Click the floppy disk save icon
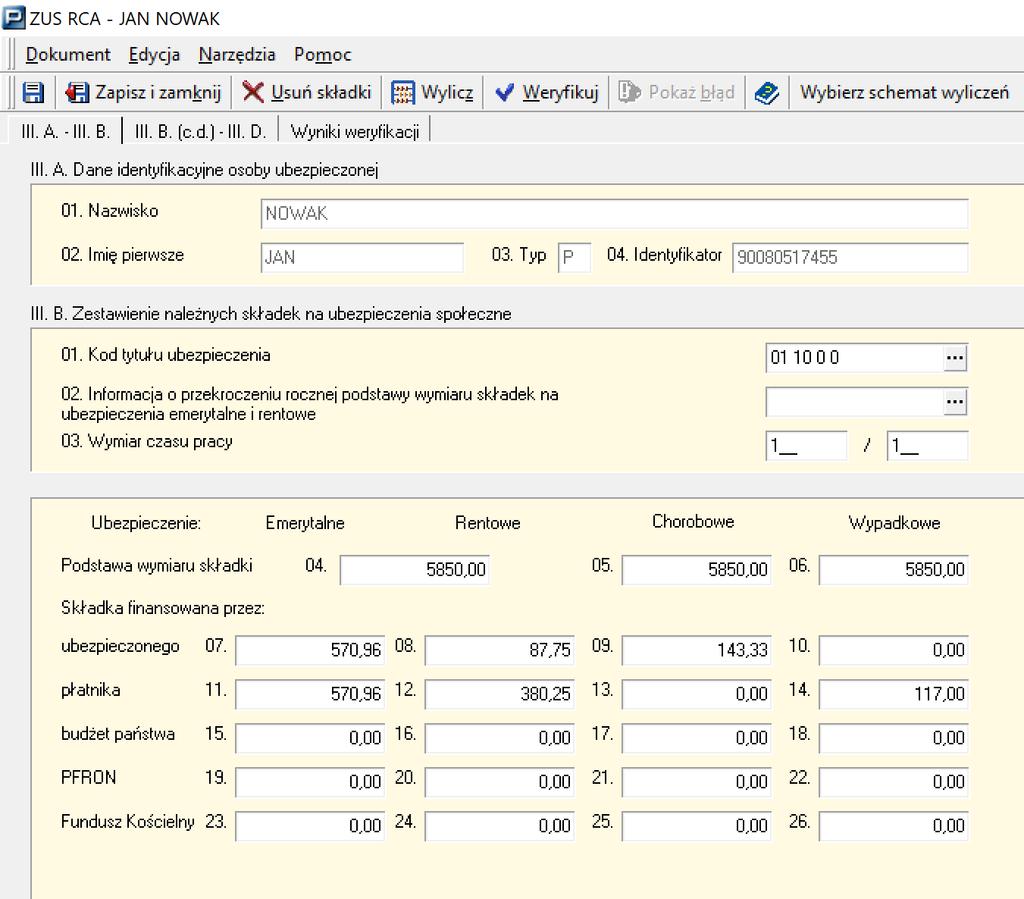 [x=33, y=93]
